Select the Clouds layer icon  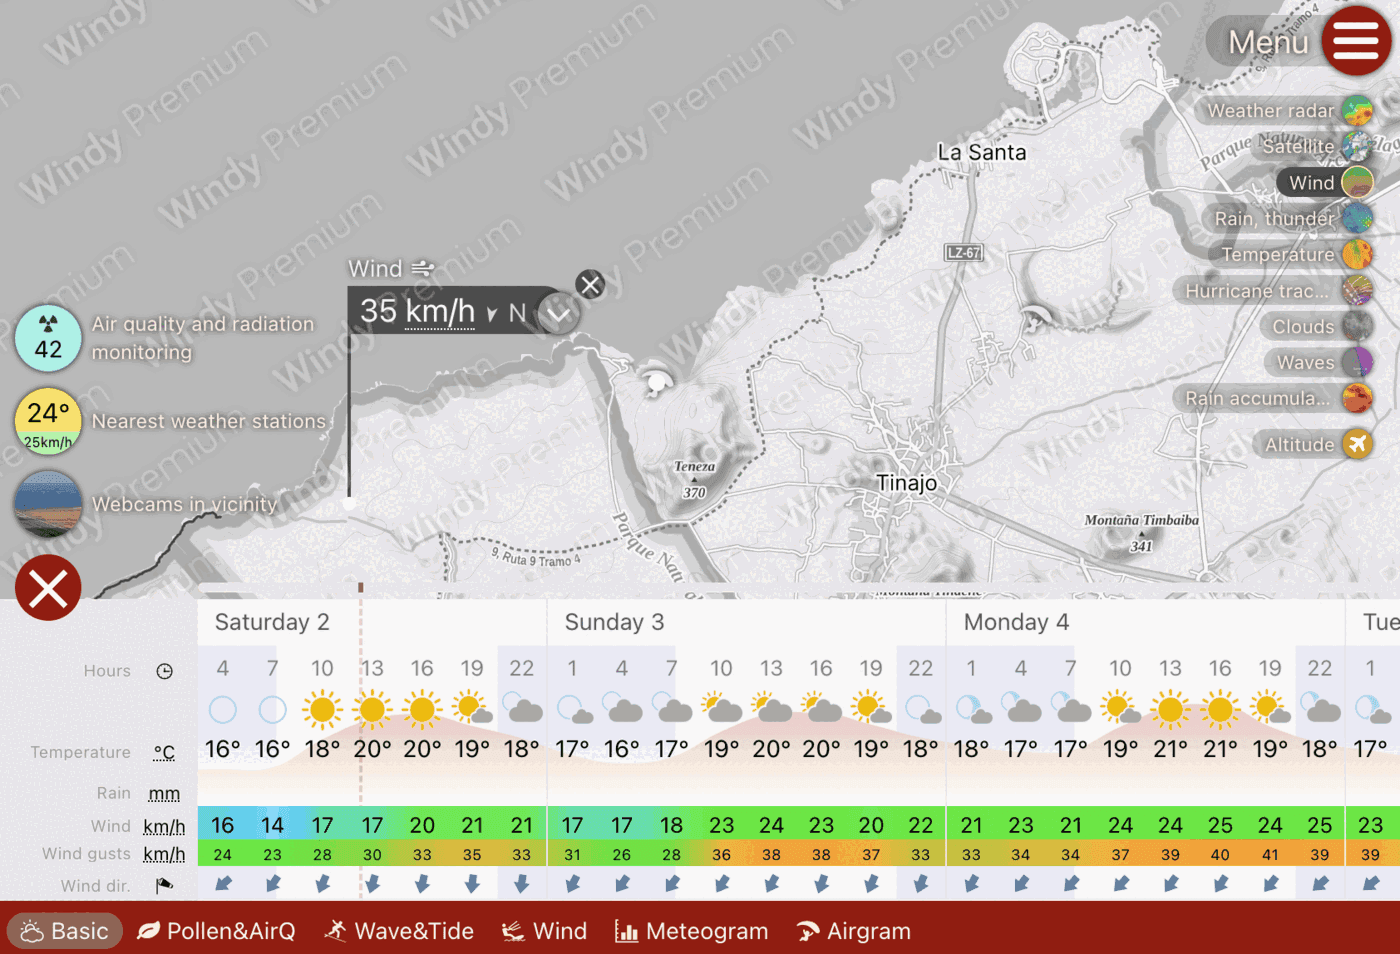point(1357,327)
